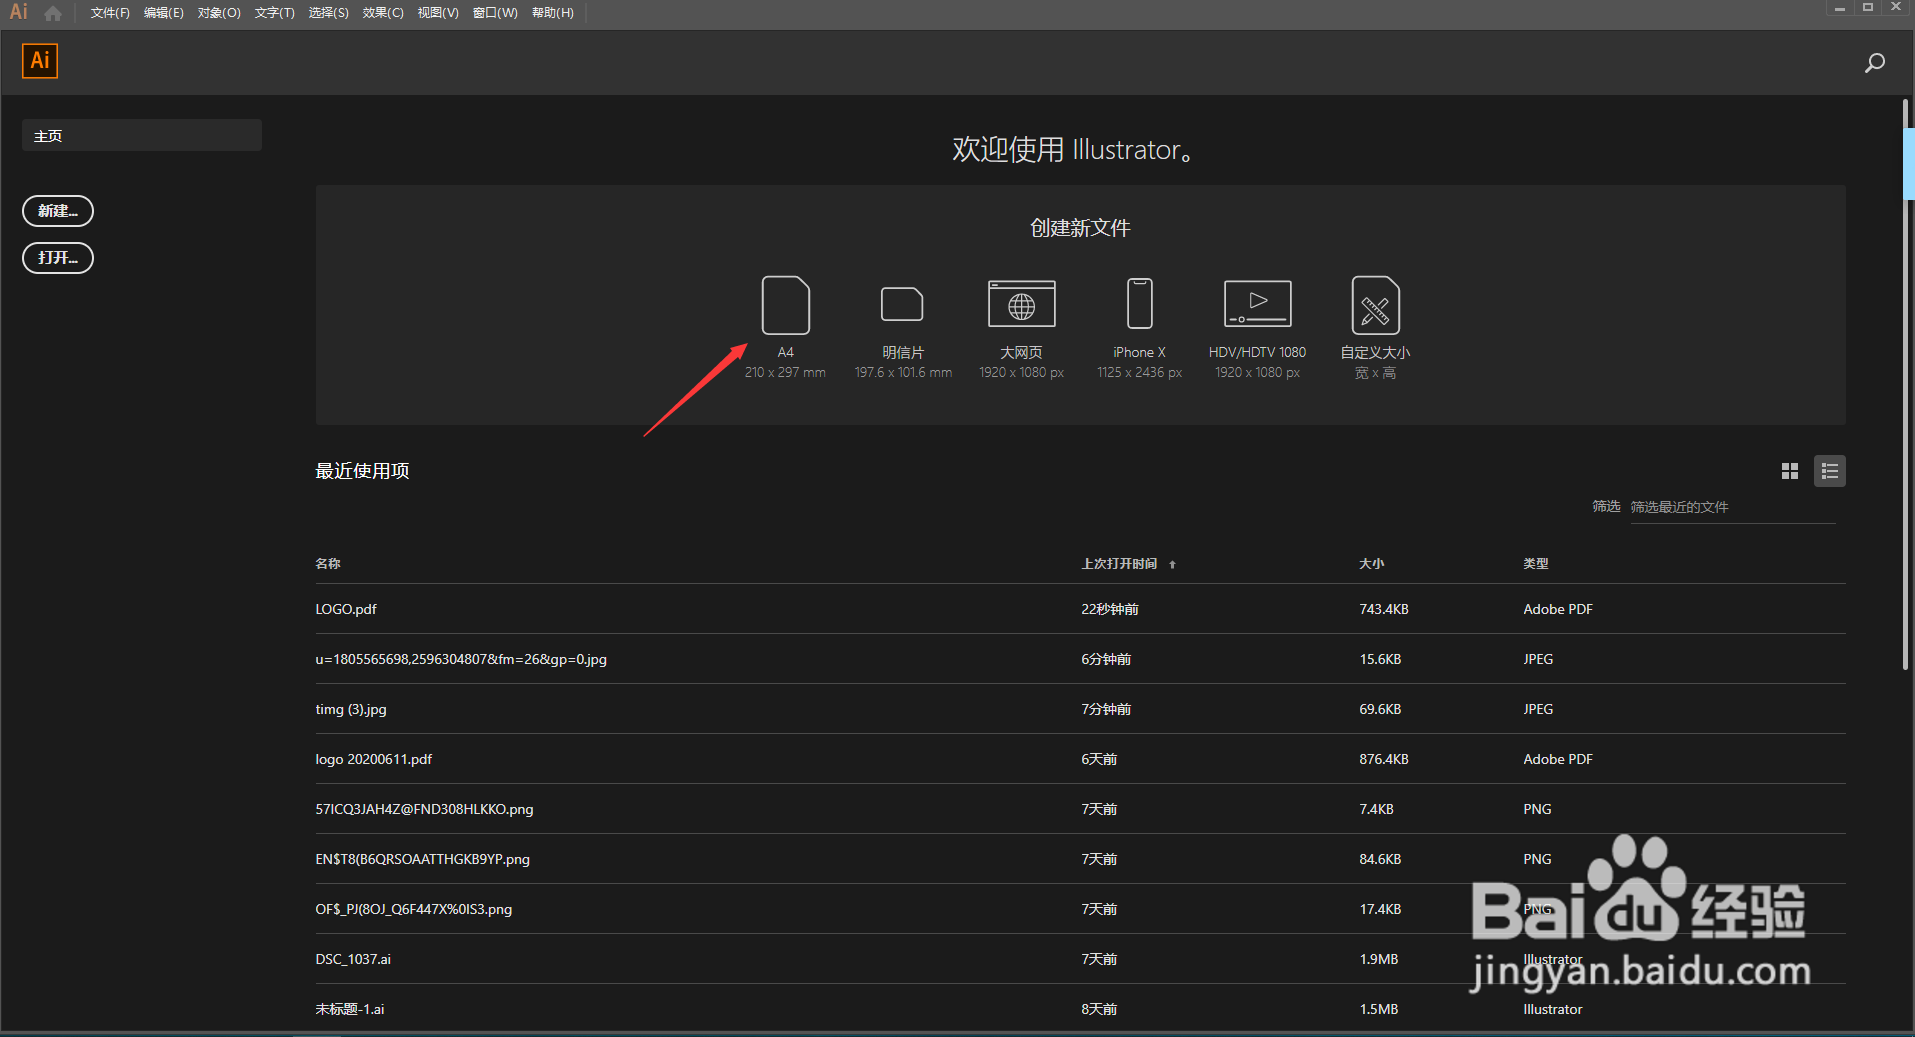Sort list by 类型 column header
Screen dimensions: 1915x1037
(1536, 564)
